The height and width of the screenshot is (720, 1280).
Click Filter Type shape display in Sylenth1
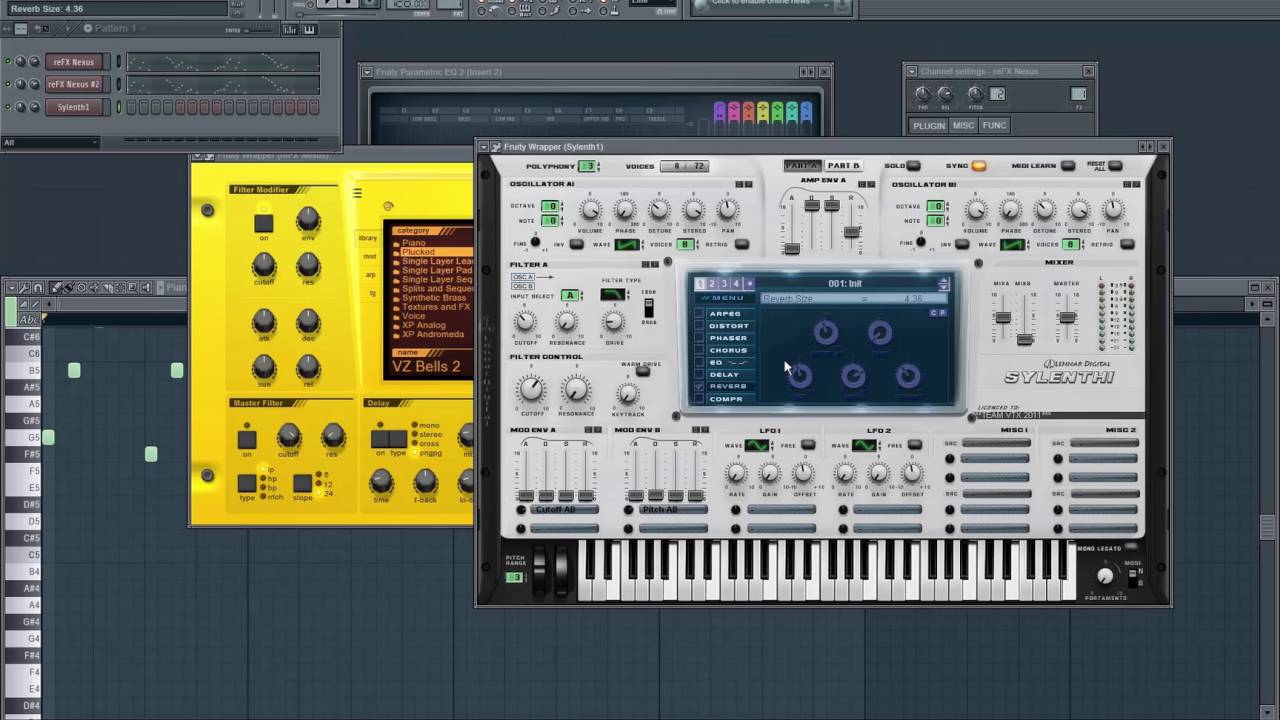click(x=613, y=294)
